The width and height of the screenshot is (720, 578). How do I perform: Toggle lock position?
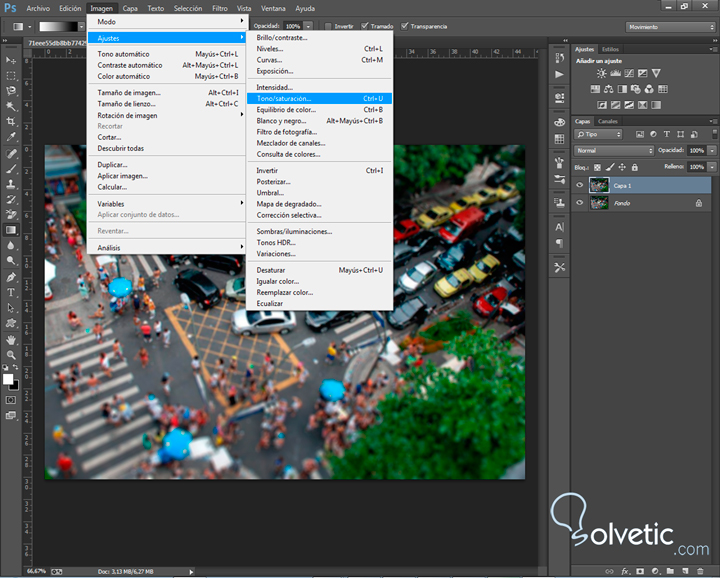tap(622, 168)
